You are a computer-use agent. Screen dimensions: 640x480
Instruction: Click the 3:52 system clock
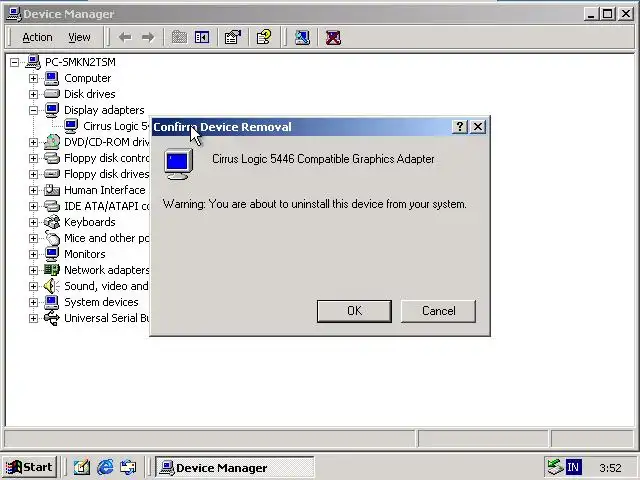[x=610, y=468]
